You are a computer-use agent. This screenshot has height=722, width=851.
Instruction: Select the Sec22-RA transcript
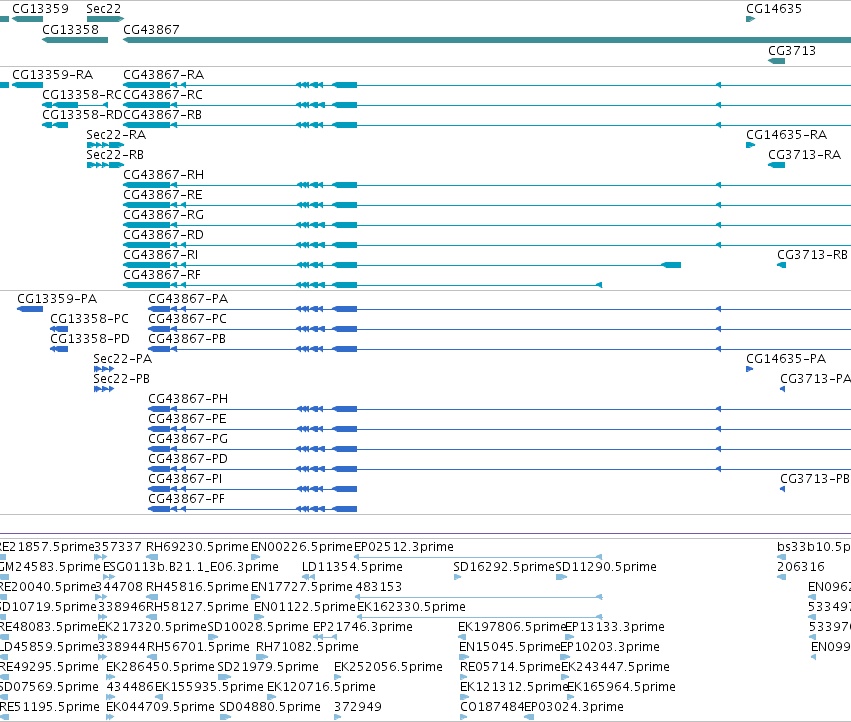105,145
